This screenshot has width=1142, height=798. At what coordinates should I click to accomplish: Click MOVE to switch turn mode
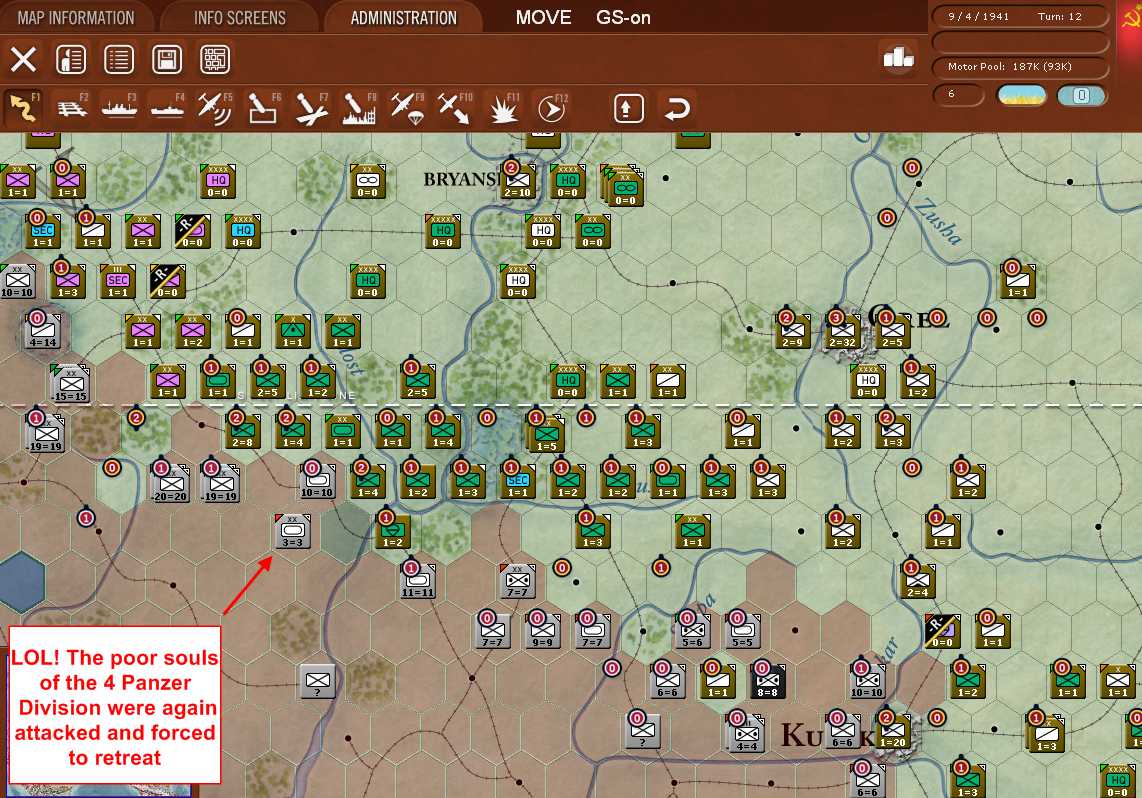[543, 17]
